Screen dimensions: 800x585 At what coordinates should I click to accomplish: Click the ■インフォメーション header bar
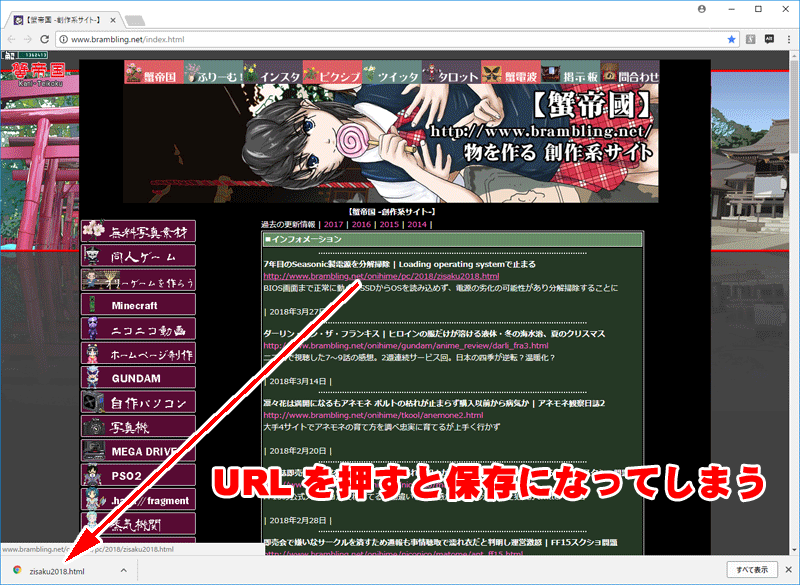452,239
